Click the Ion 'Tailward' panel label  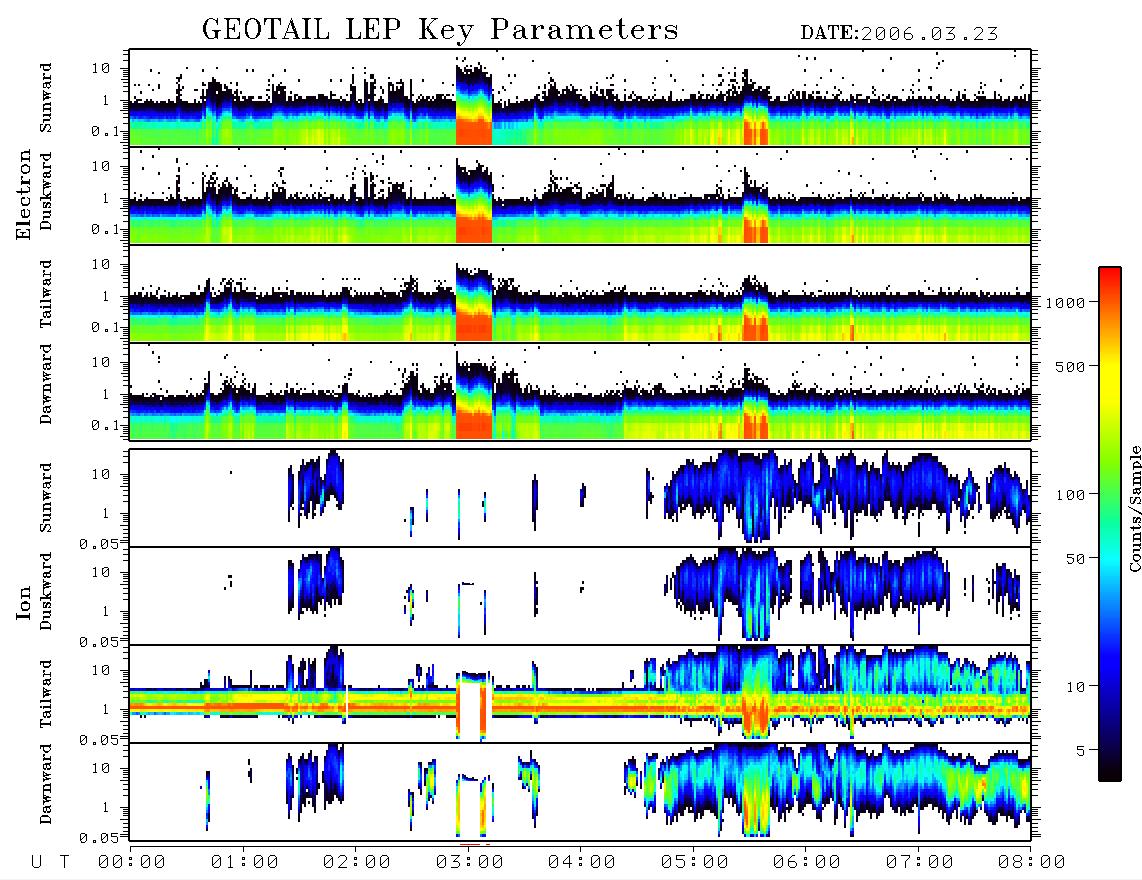click(x=45, y=694)
